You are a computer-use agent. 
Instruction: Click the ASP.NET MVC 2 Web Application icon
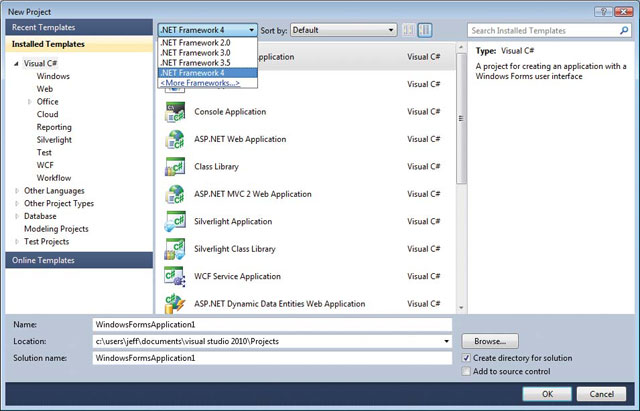point(175,194)
